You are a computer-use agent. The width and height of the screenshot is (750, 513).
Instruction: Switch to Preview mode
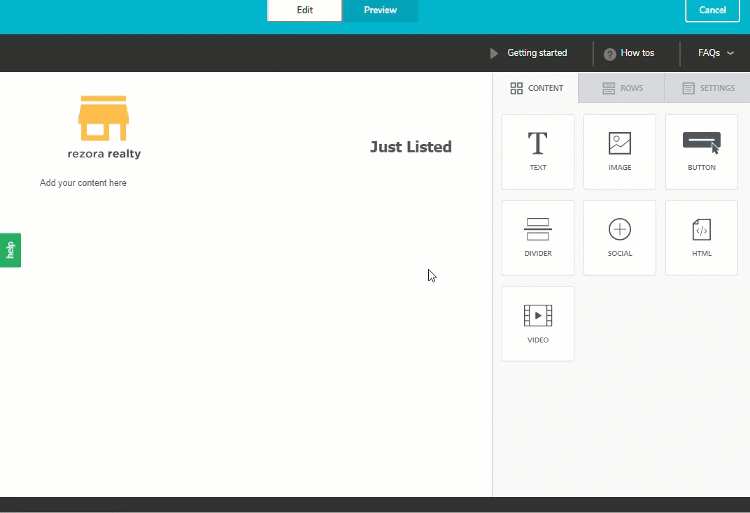(380, 10)
